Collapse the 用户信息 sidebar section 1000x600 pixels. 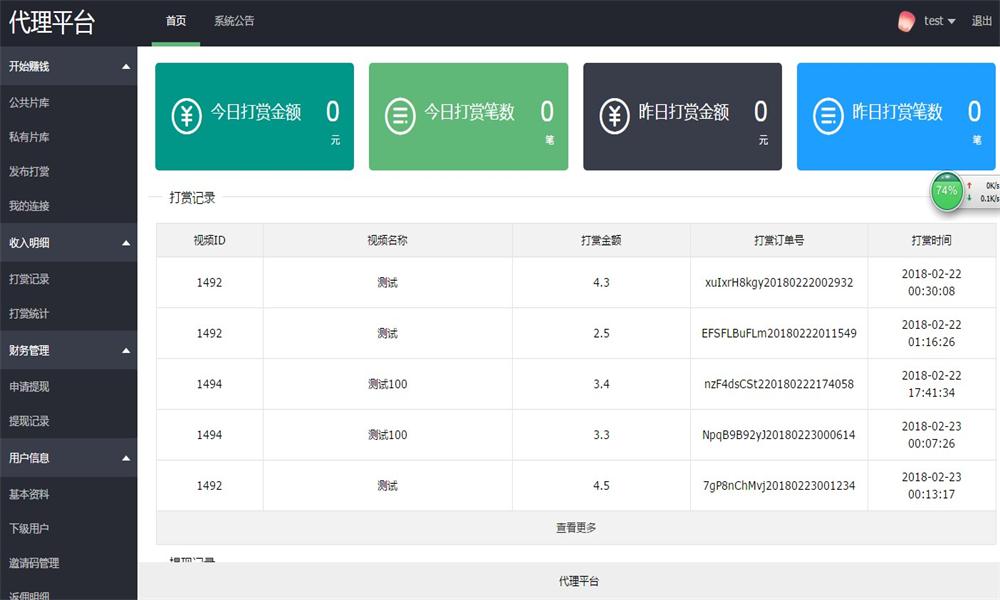point(125,458)
